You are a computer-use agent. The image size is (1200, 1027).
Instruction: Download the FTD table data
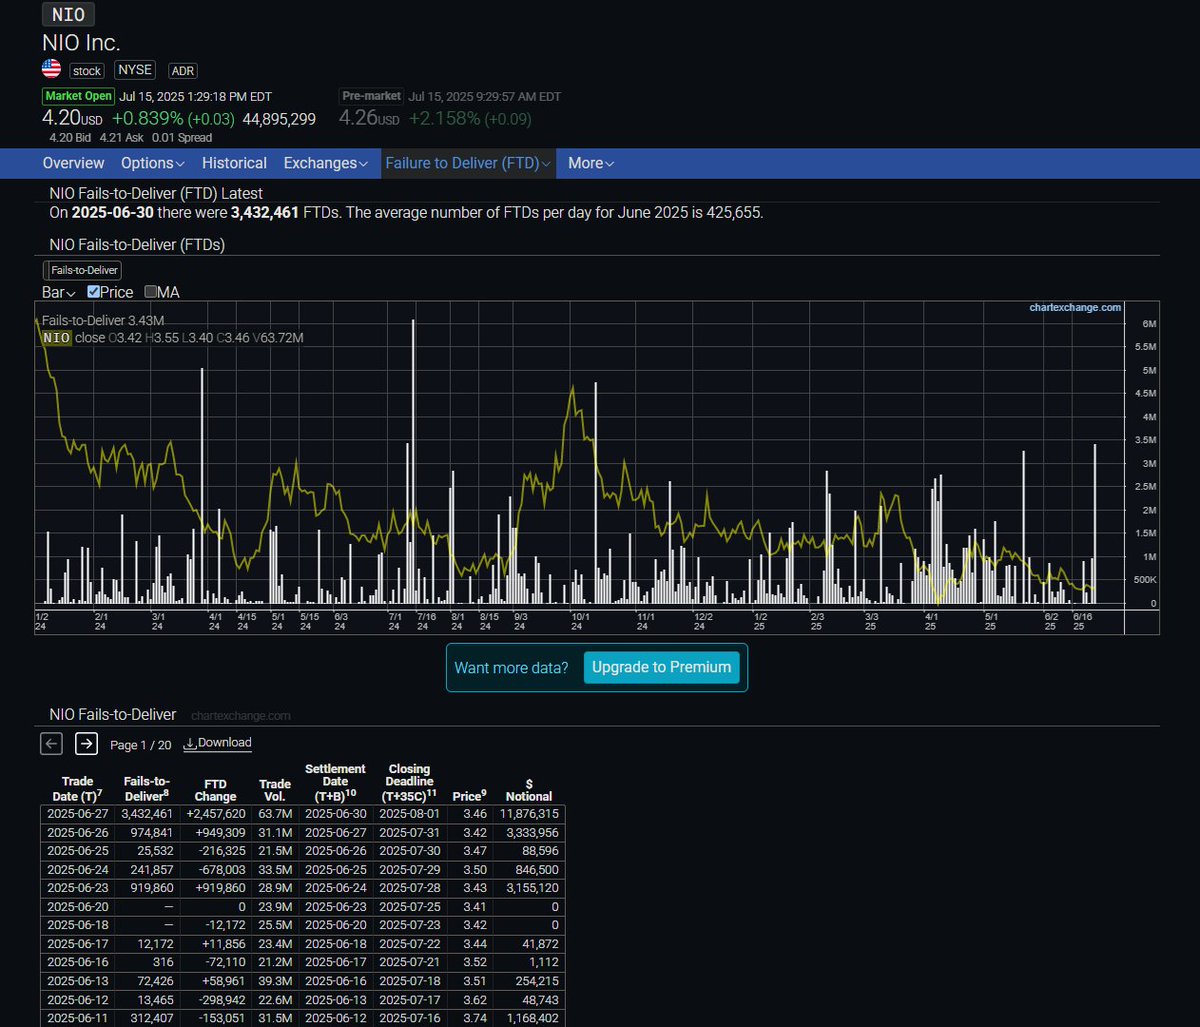pos(217,743)
